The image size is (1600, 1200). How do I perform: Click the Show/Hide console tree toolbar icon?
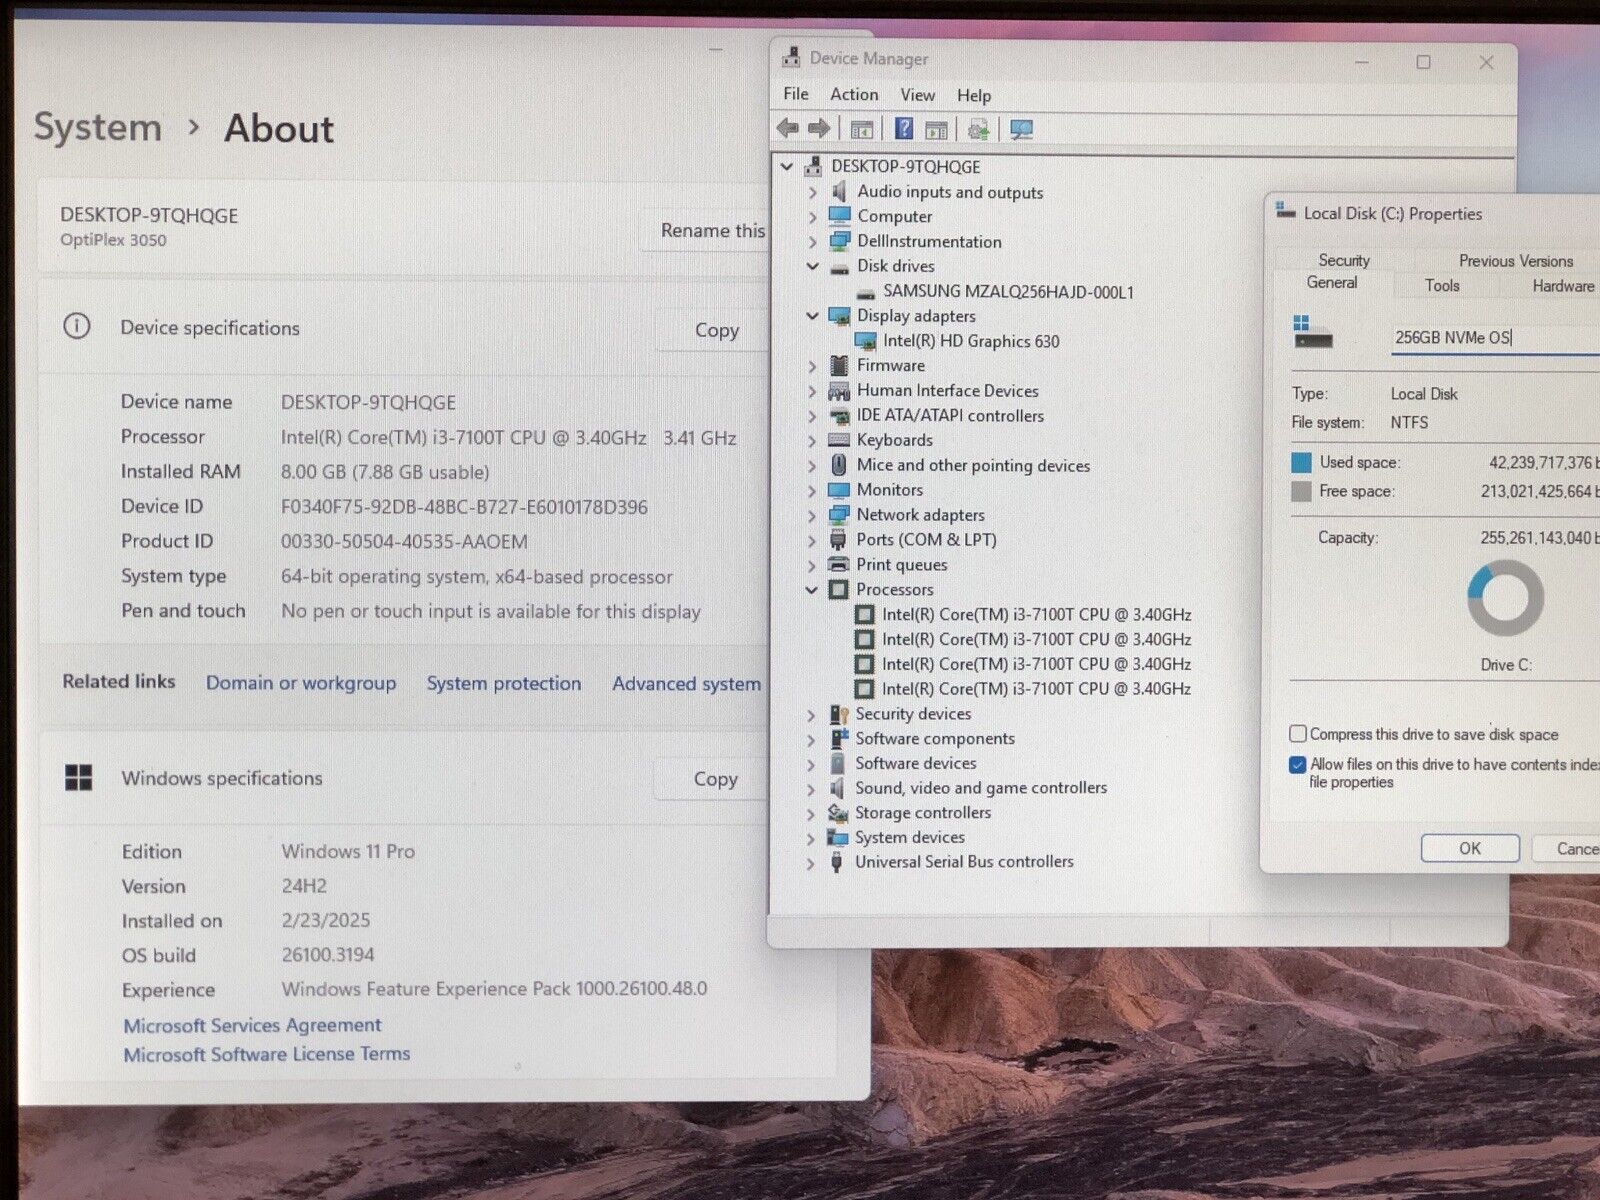[x=861, y=129]
